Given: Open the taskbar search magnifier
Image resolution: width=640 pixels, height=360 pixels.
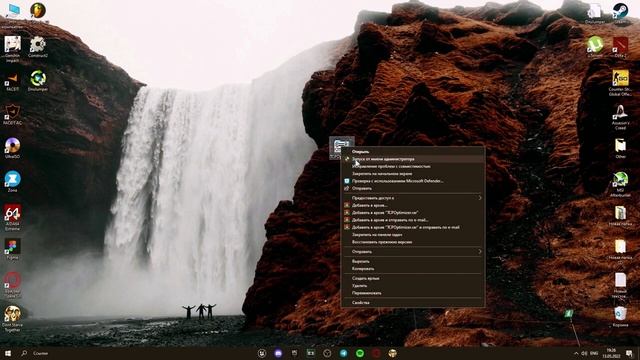Looking at the screenshot, I should (x=24, y=353).
